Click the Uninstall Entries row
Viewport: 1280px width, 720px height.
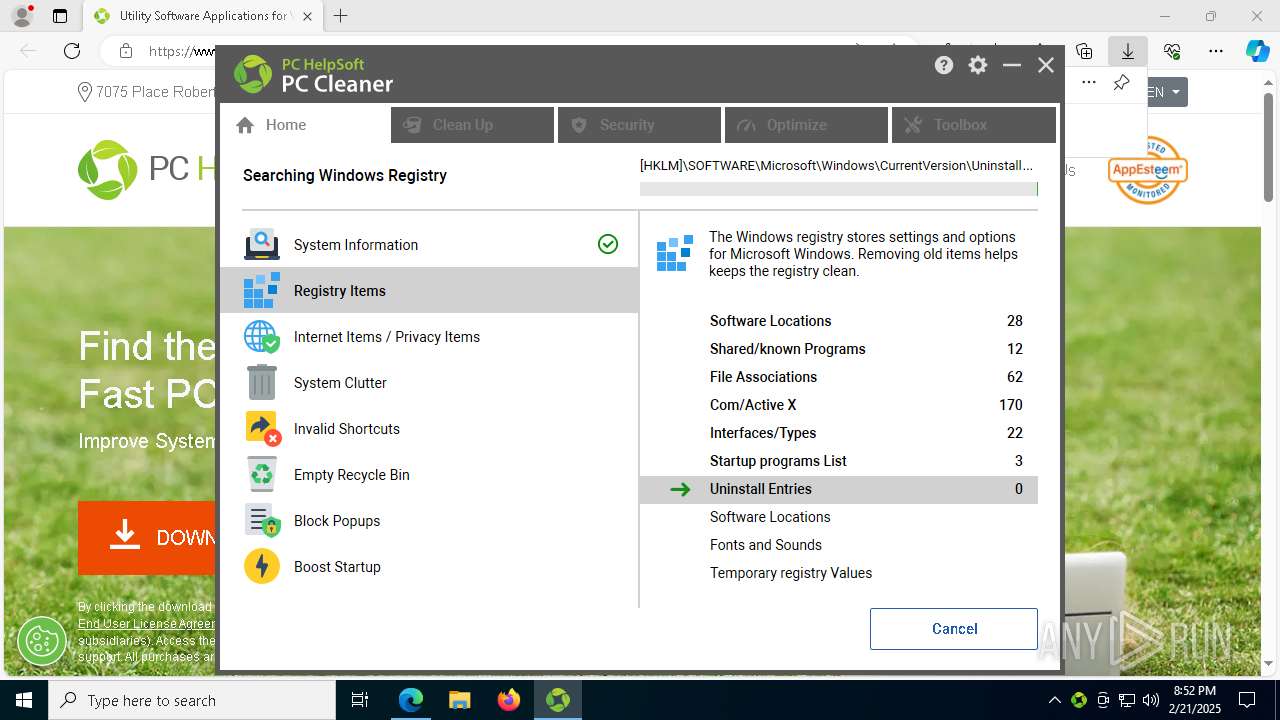(839, 489)
